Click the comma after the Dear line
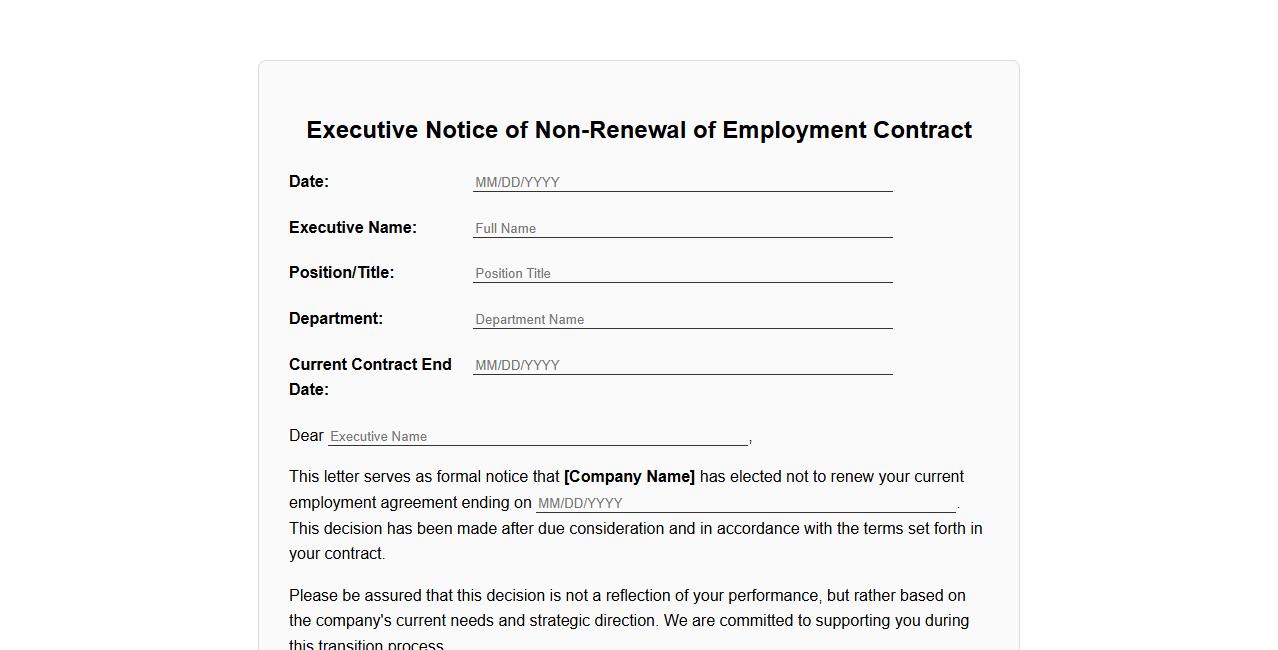Viewport: 1278px width, 650px height. [751, 436]
